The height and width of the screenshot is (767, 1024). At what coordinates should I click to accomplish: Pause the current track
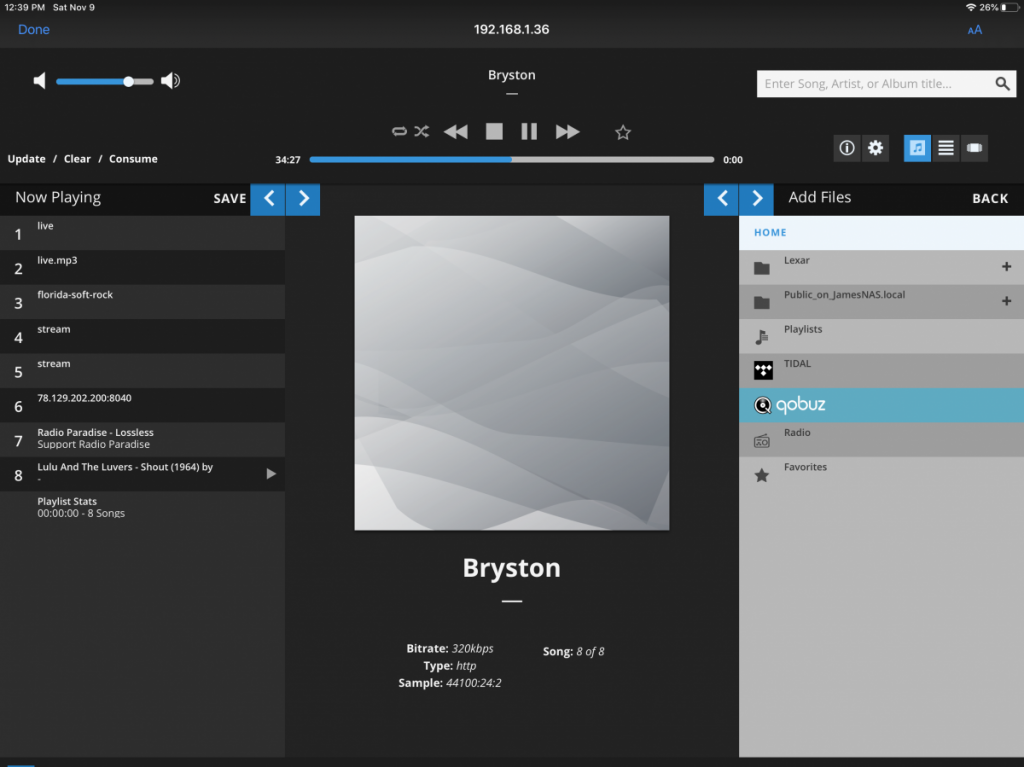click(x=529, y=132)
